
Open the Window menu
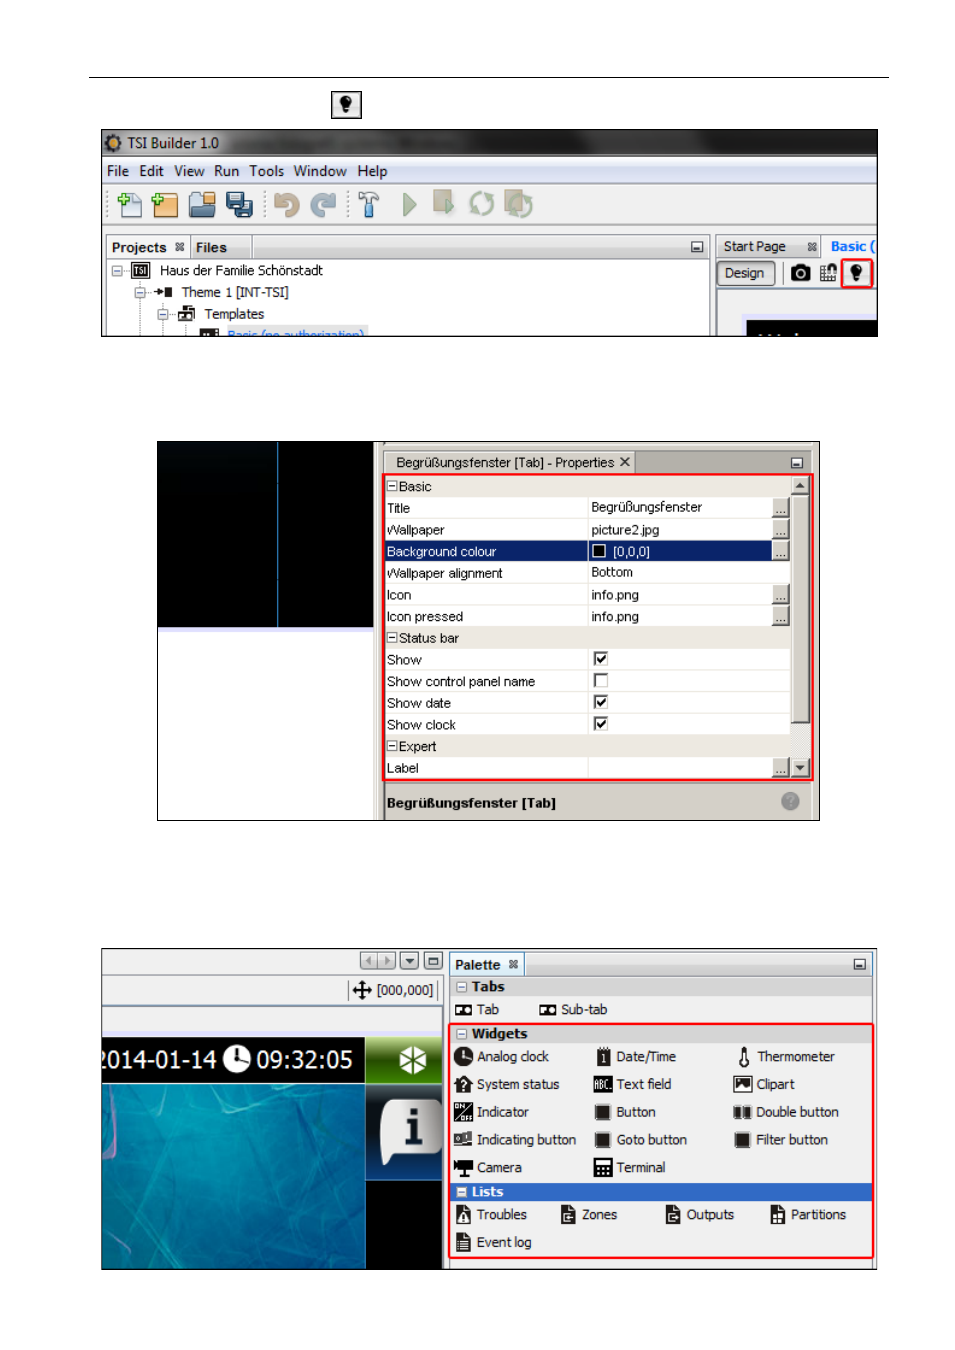click(x=320, y=171)
